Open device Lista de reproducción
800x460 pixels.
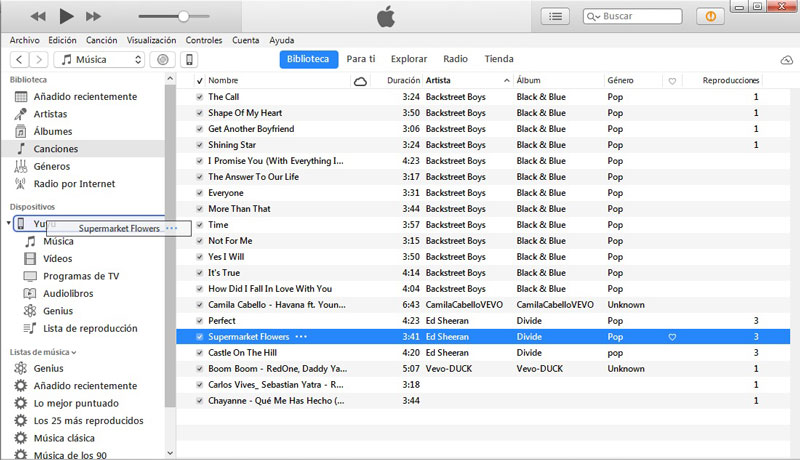pos(88,328)
